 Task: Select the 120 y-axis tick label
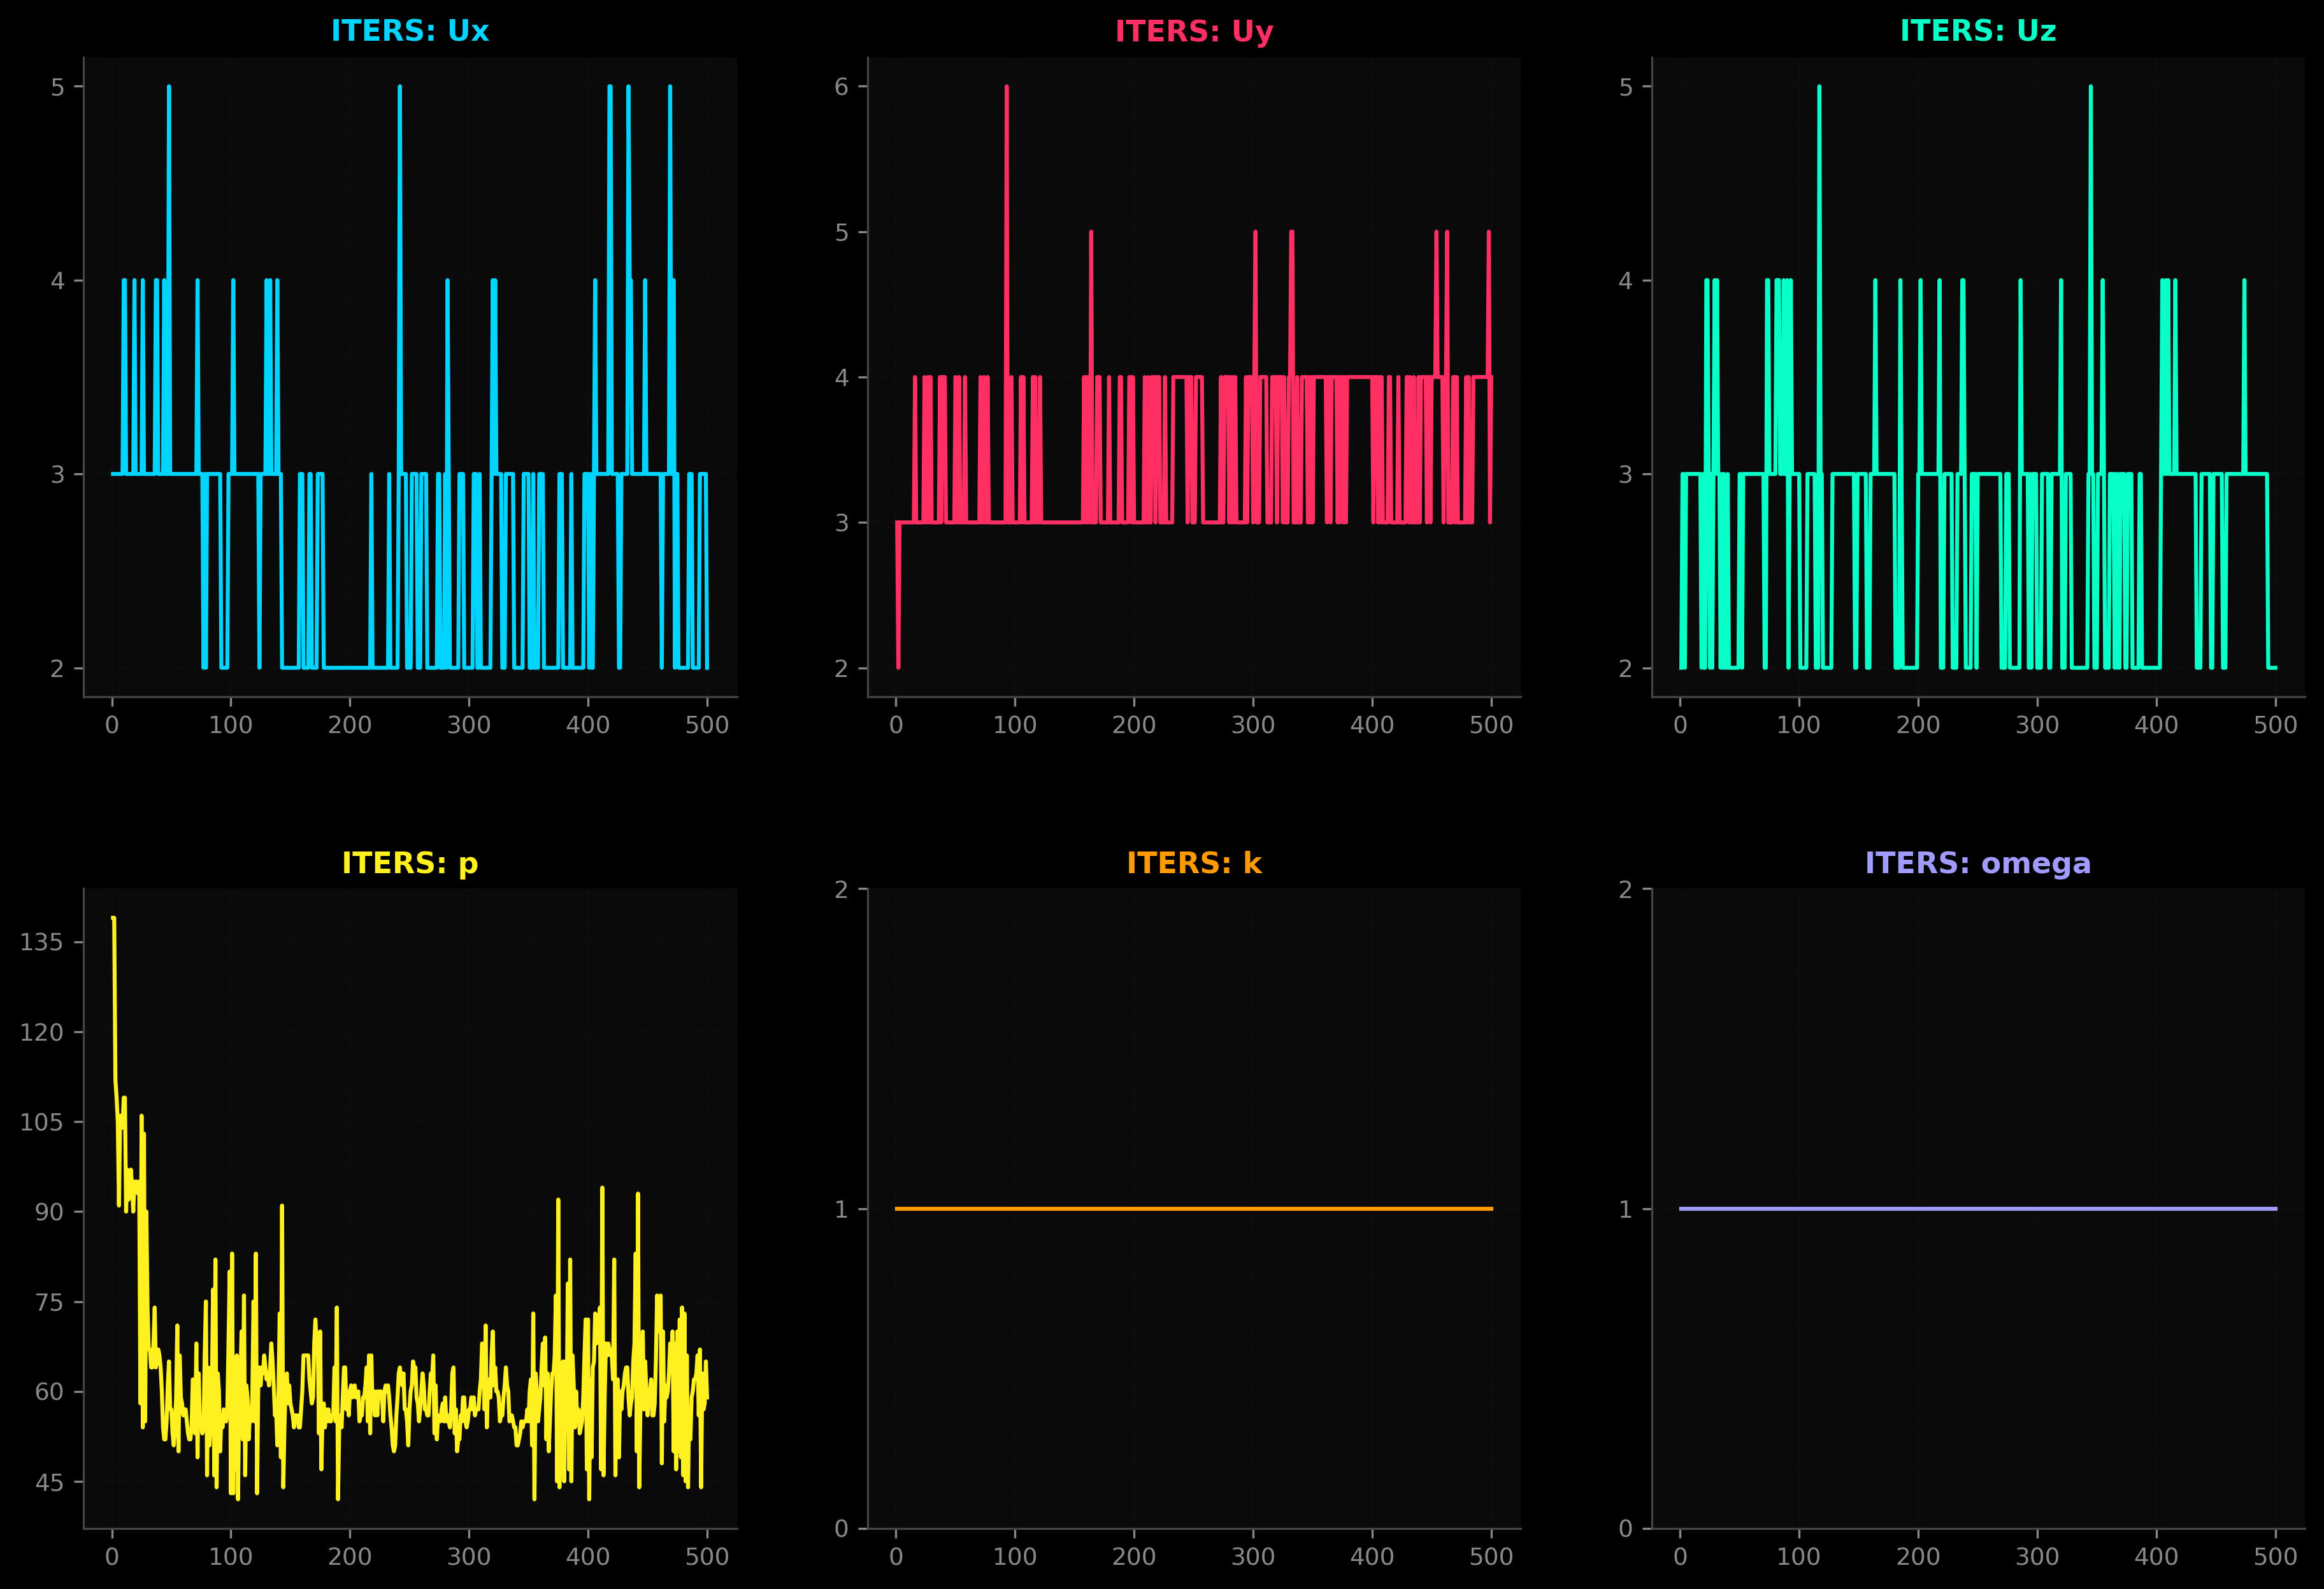coord(41,1032)
